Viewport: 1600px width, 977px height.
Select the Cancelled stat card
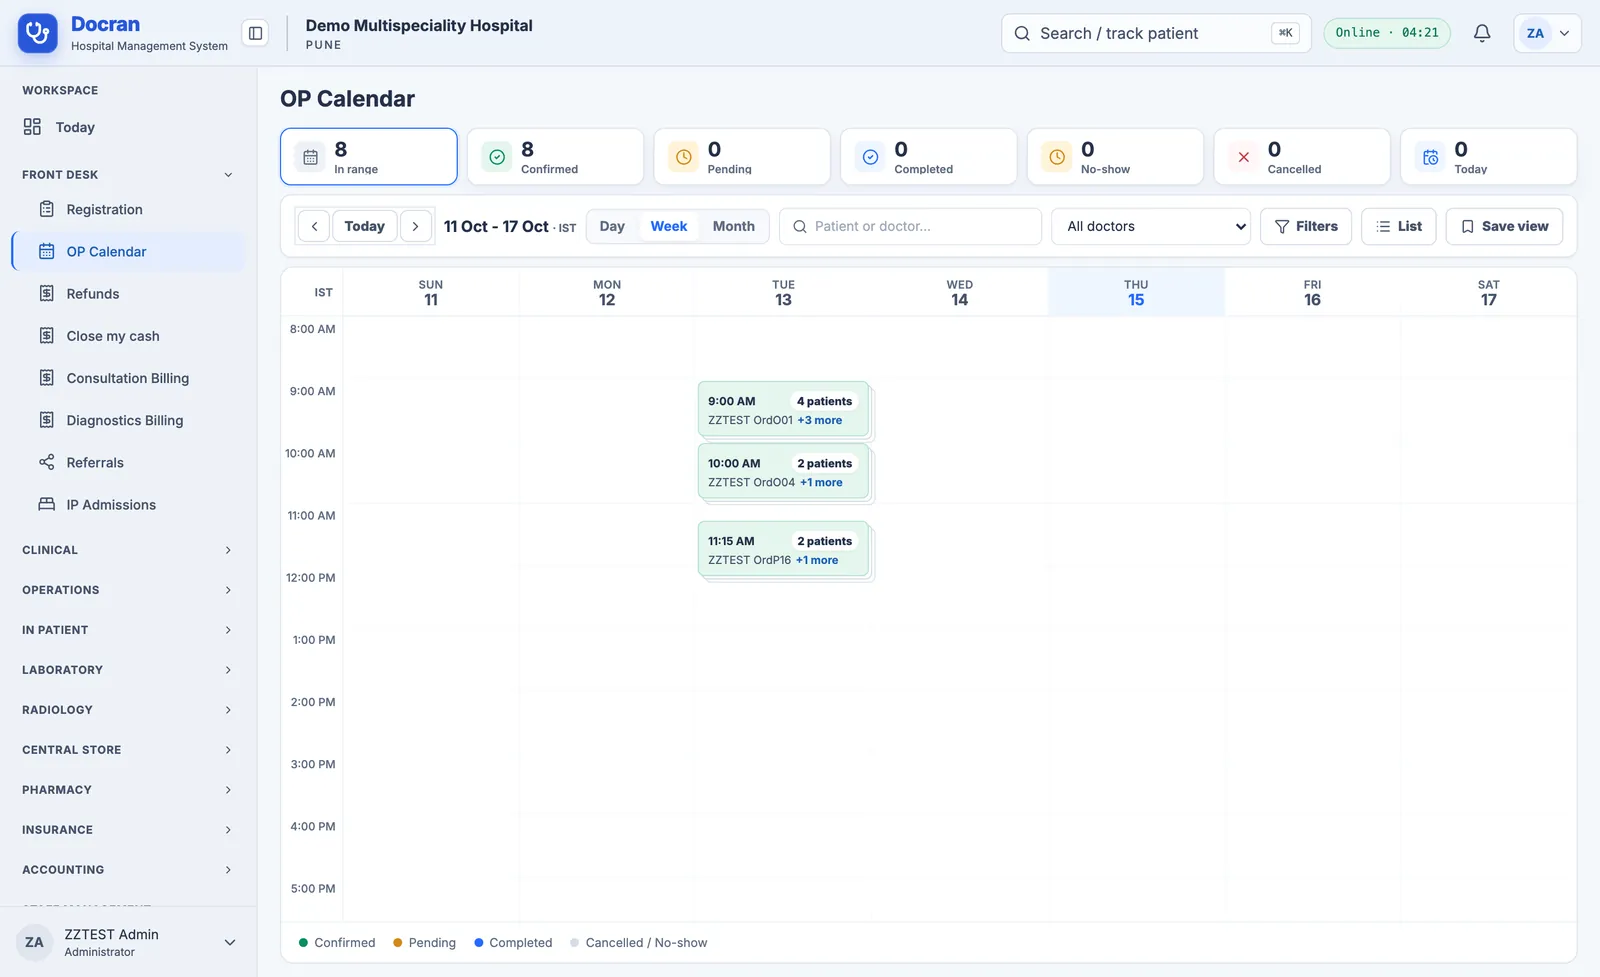1302,157
